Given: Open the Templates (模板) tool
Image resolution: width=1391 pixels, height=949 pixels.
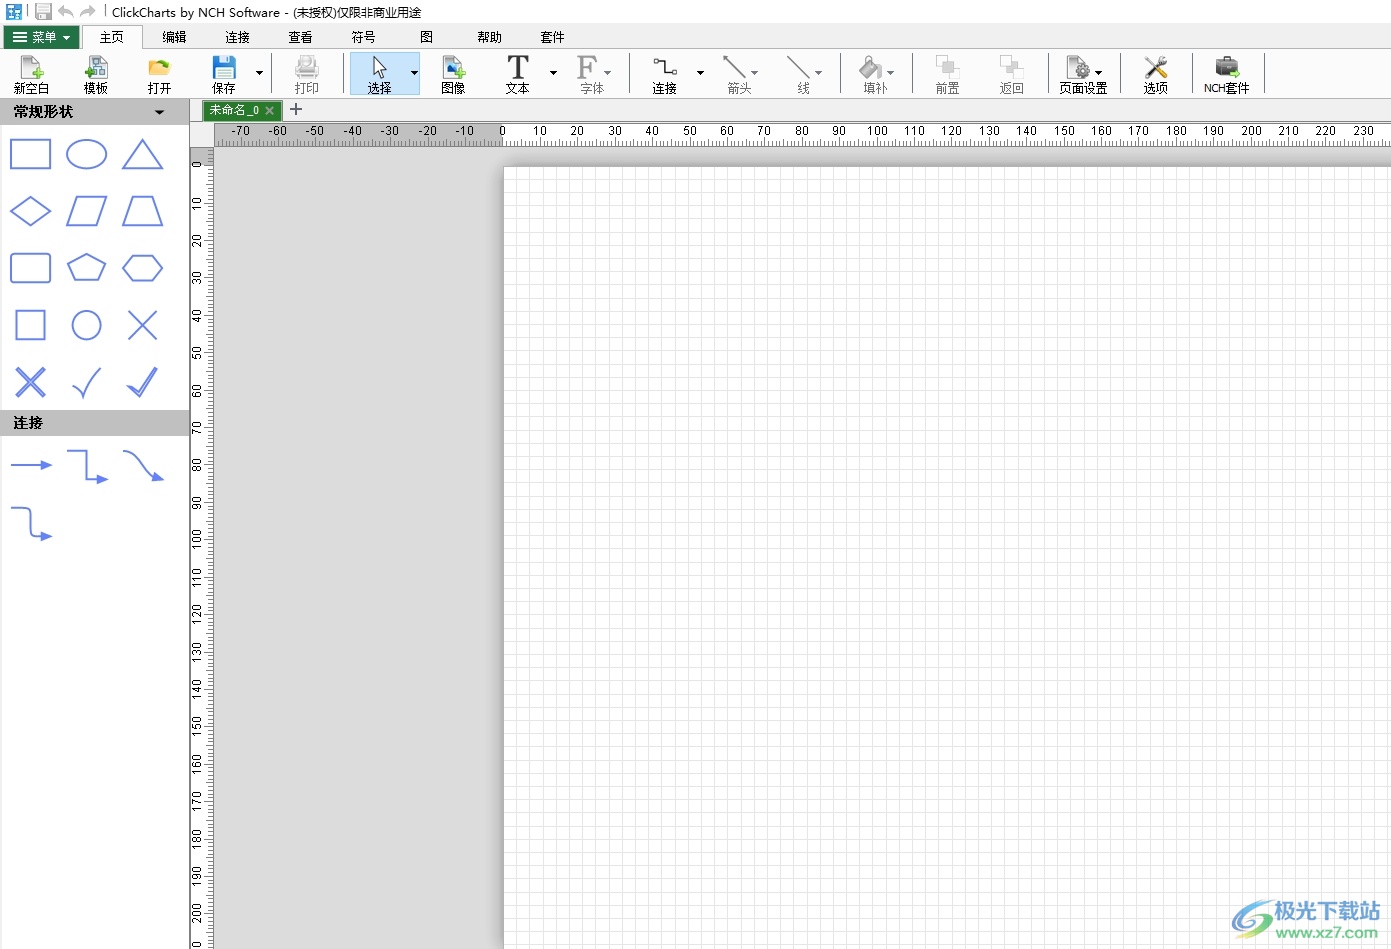Looking at the screenshot, I should point(96,74).
